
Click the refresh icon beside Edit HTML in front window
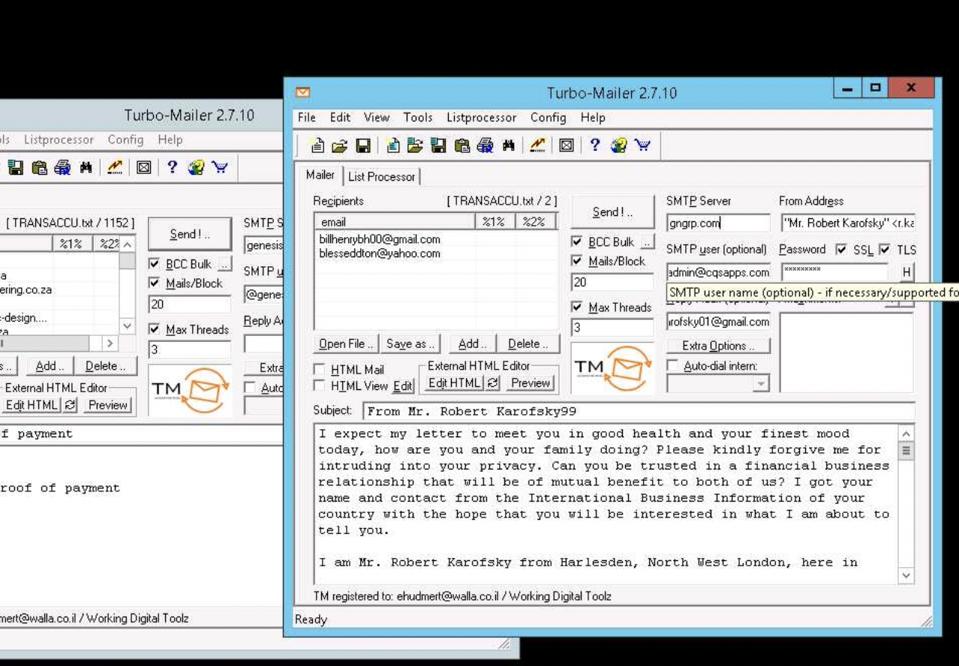coord(492,383)
